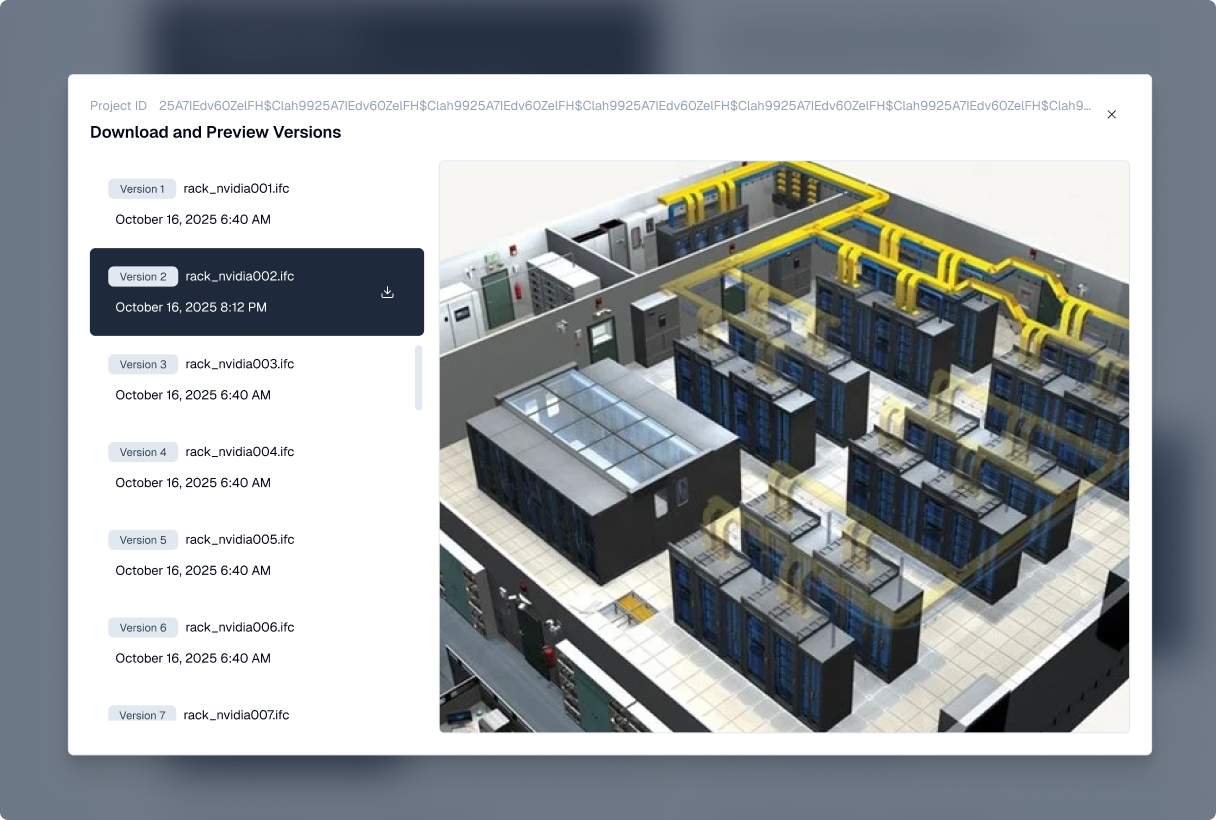Select rack_nvidia007.ifc at list bottom
This screenshot has width=1216, height=820.
[236, 715]
